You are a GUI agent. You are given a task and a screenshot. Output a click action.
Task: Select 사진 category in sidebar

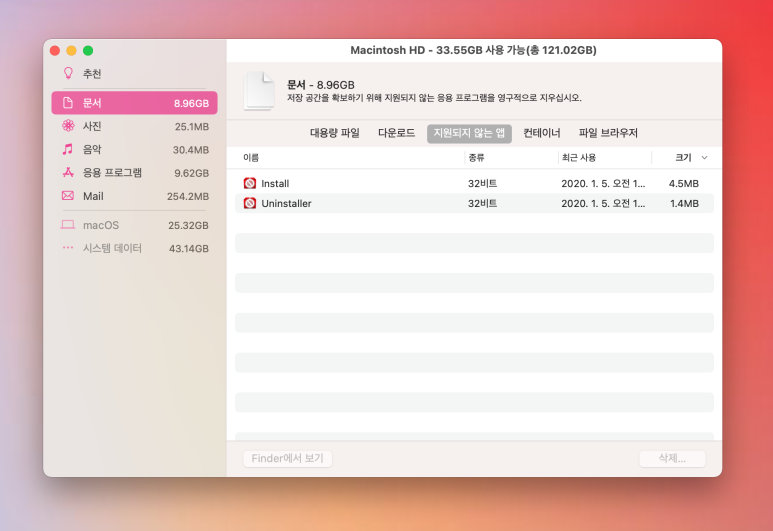[134, 126]
